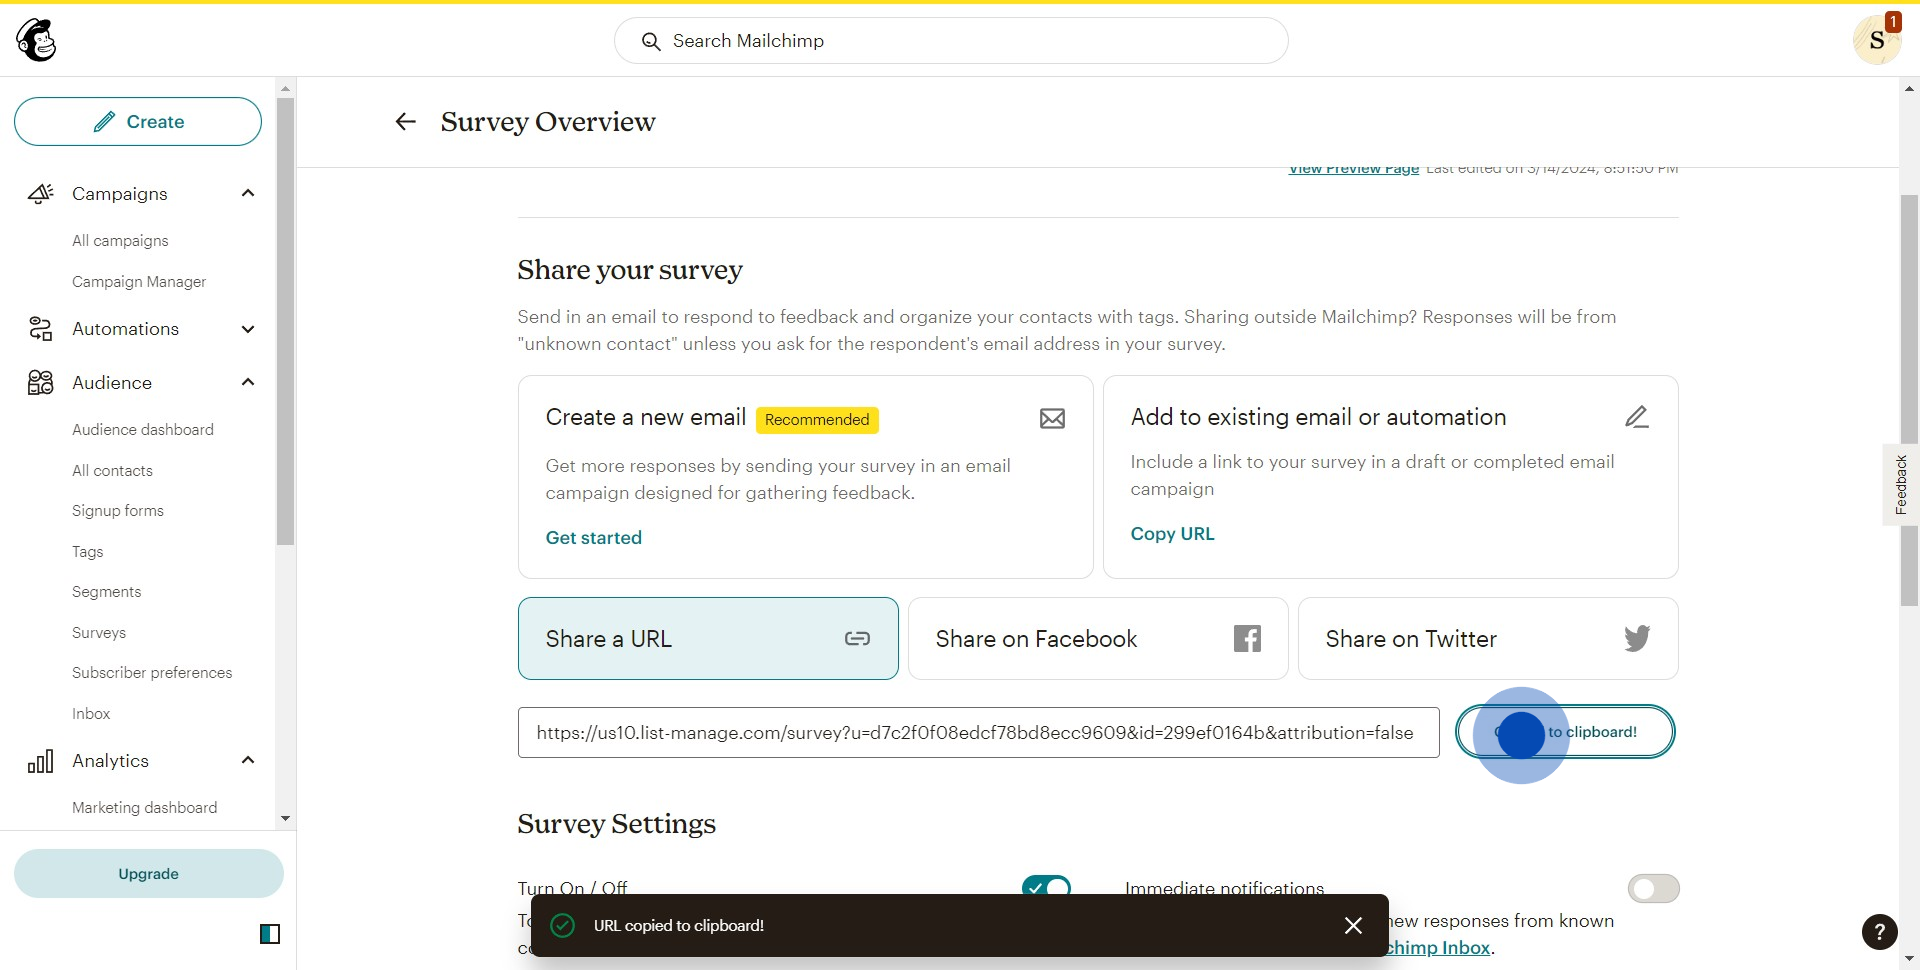This screenshot has height=970, width=1920.
Task: Enable Immediate notifications switch
Action: [x=1653, y=888]
